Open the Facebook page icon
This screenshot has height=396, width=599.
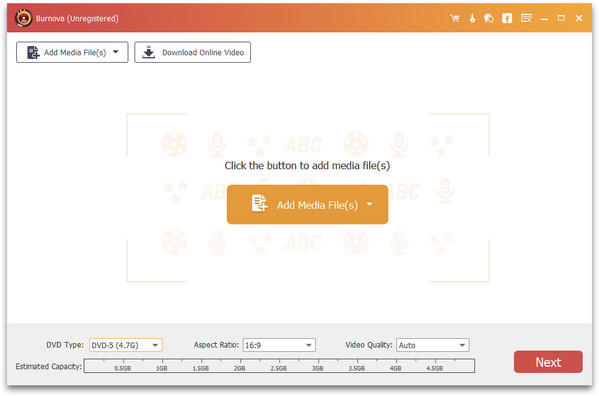coord(507,18)
